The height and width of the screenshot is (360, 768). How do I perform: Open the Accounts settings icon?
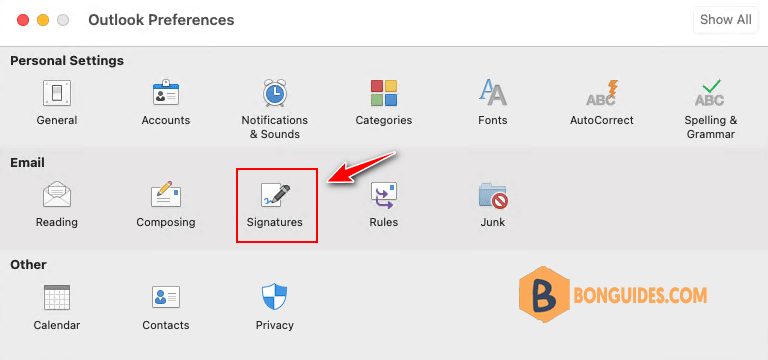(166, 93)
